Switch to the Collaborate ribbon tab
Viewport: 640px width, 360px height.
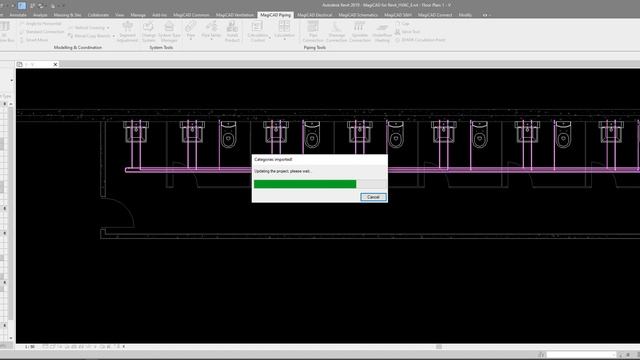pos(98,15)
